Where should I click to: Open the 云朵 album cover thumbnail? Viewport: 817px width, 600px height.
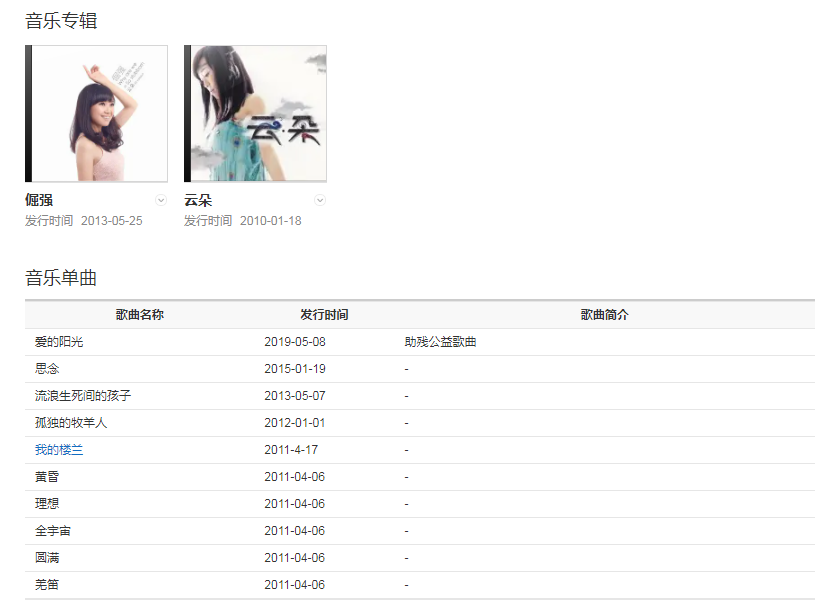click(x=255, y=113)
